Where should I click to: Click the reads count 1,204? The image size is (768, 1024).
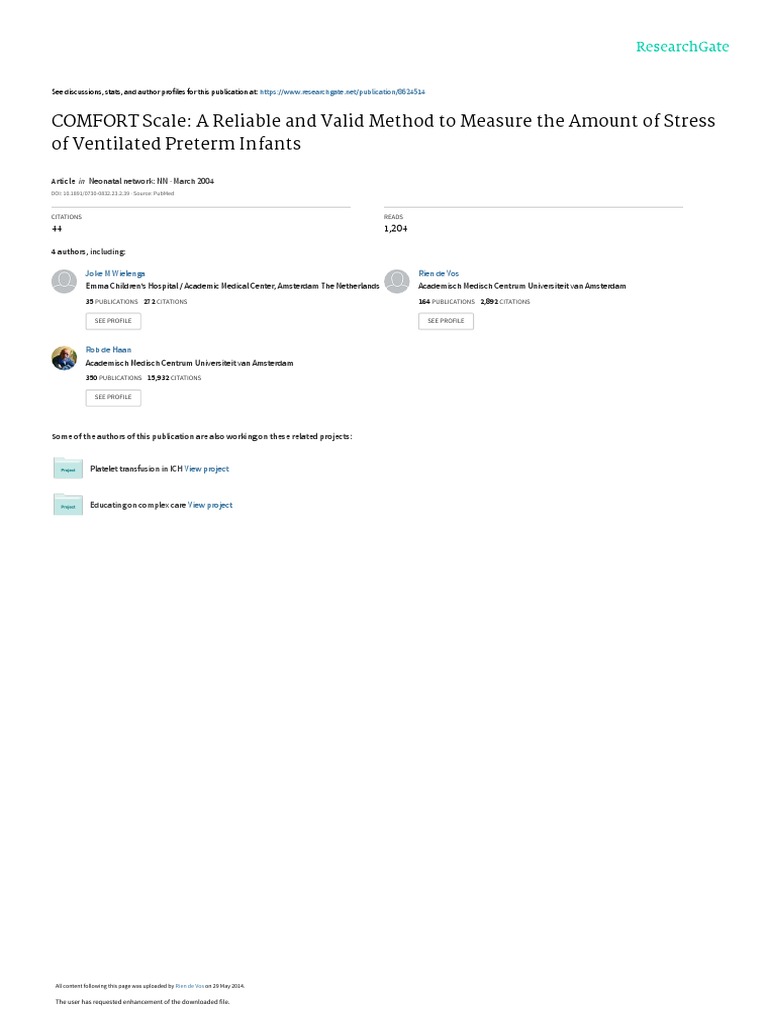coord(396,228)
